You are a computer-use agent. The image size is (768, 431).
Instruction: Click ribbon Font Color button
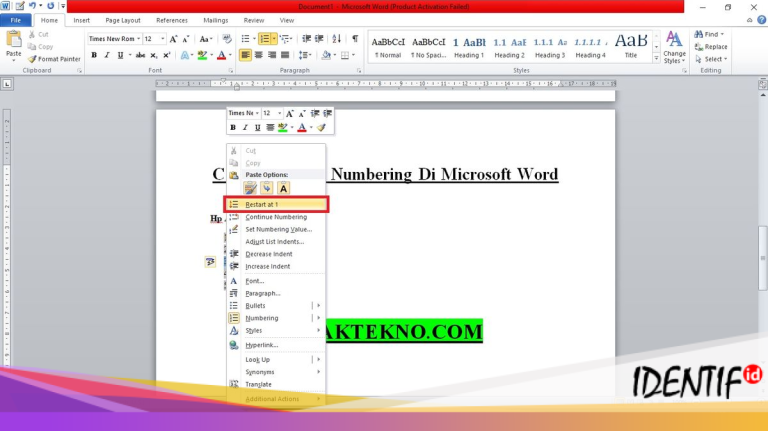pos(221,55)
